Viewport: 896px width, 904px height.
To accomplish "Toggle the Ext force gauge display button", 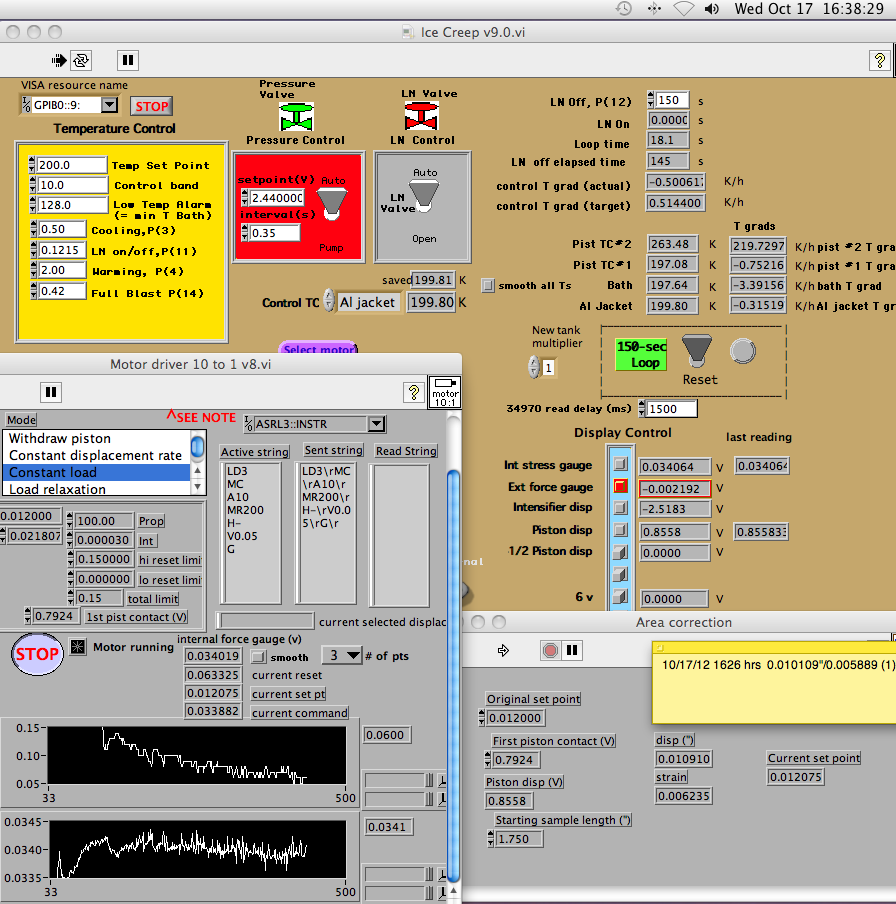I will [621, 487].
